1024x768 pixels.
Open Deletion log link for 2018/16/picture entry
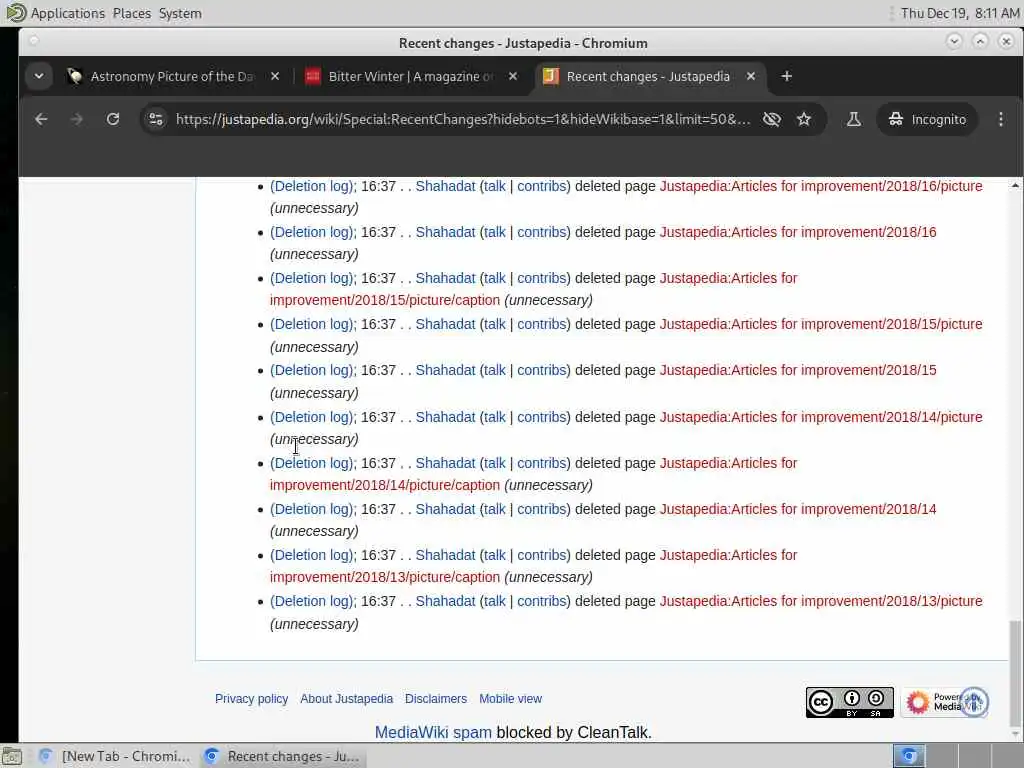[x=313, y=186]
